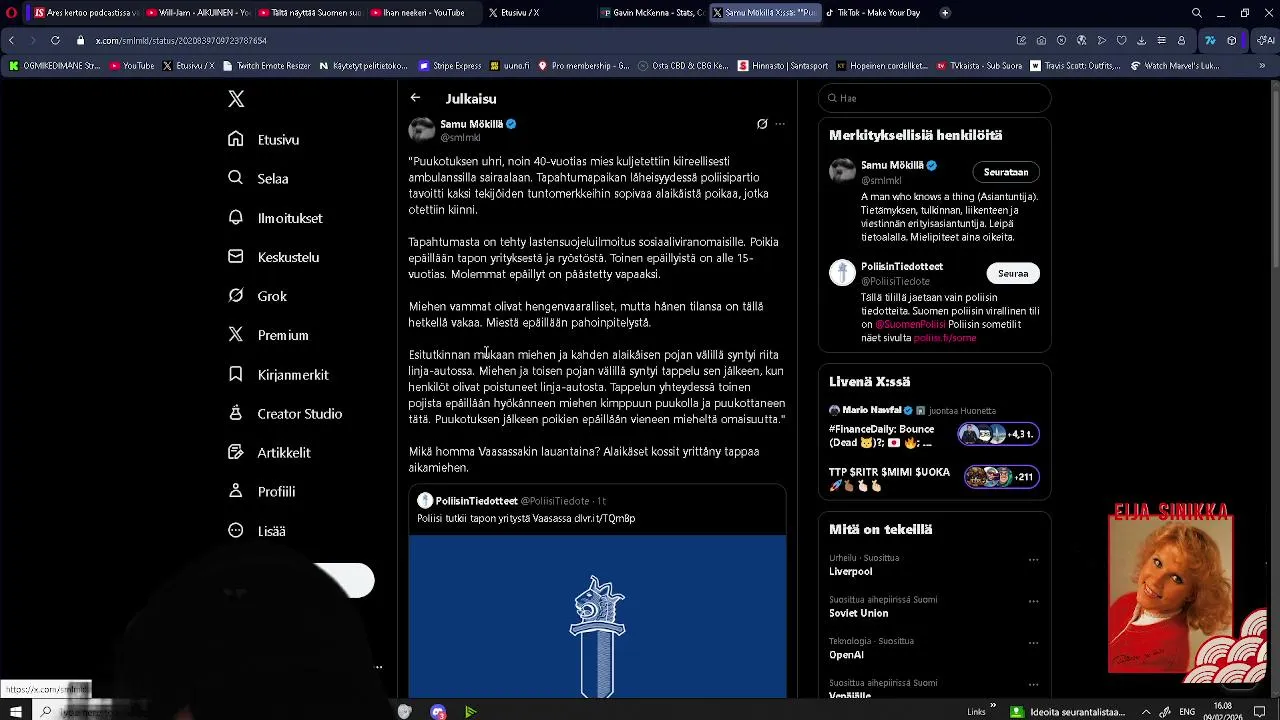Open Samu Mökillä's profile avatar on the post
The width and height of the screenshot is (1280, 720).
pos(422,130)
